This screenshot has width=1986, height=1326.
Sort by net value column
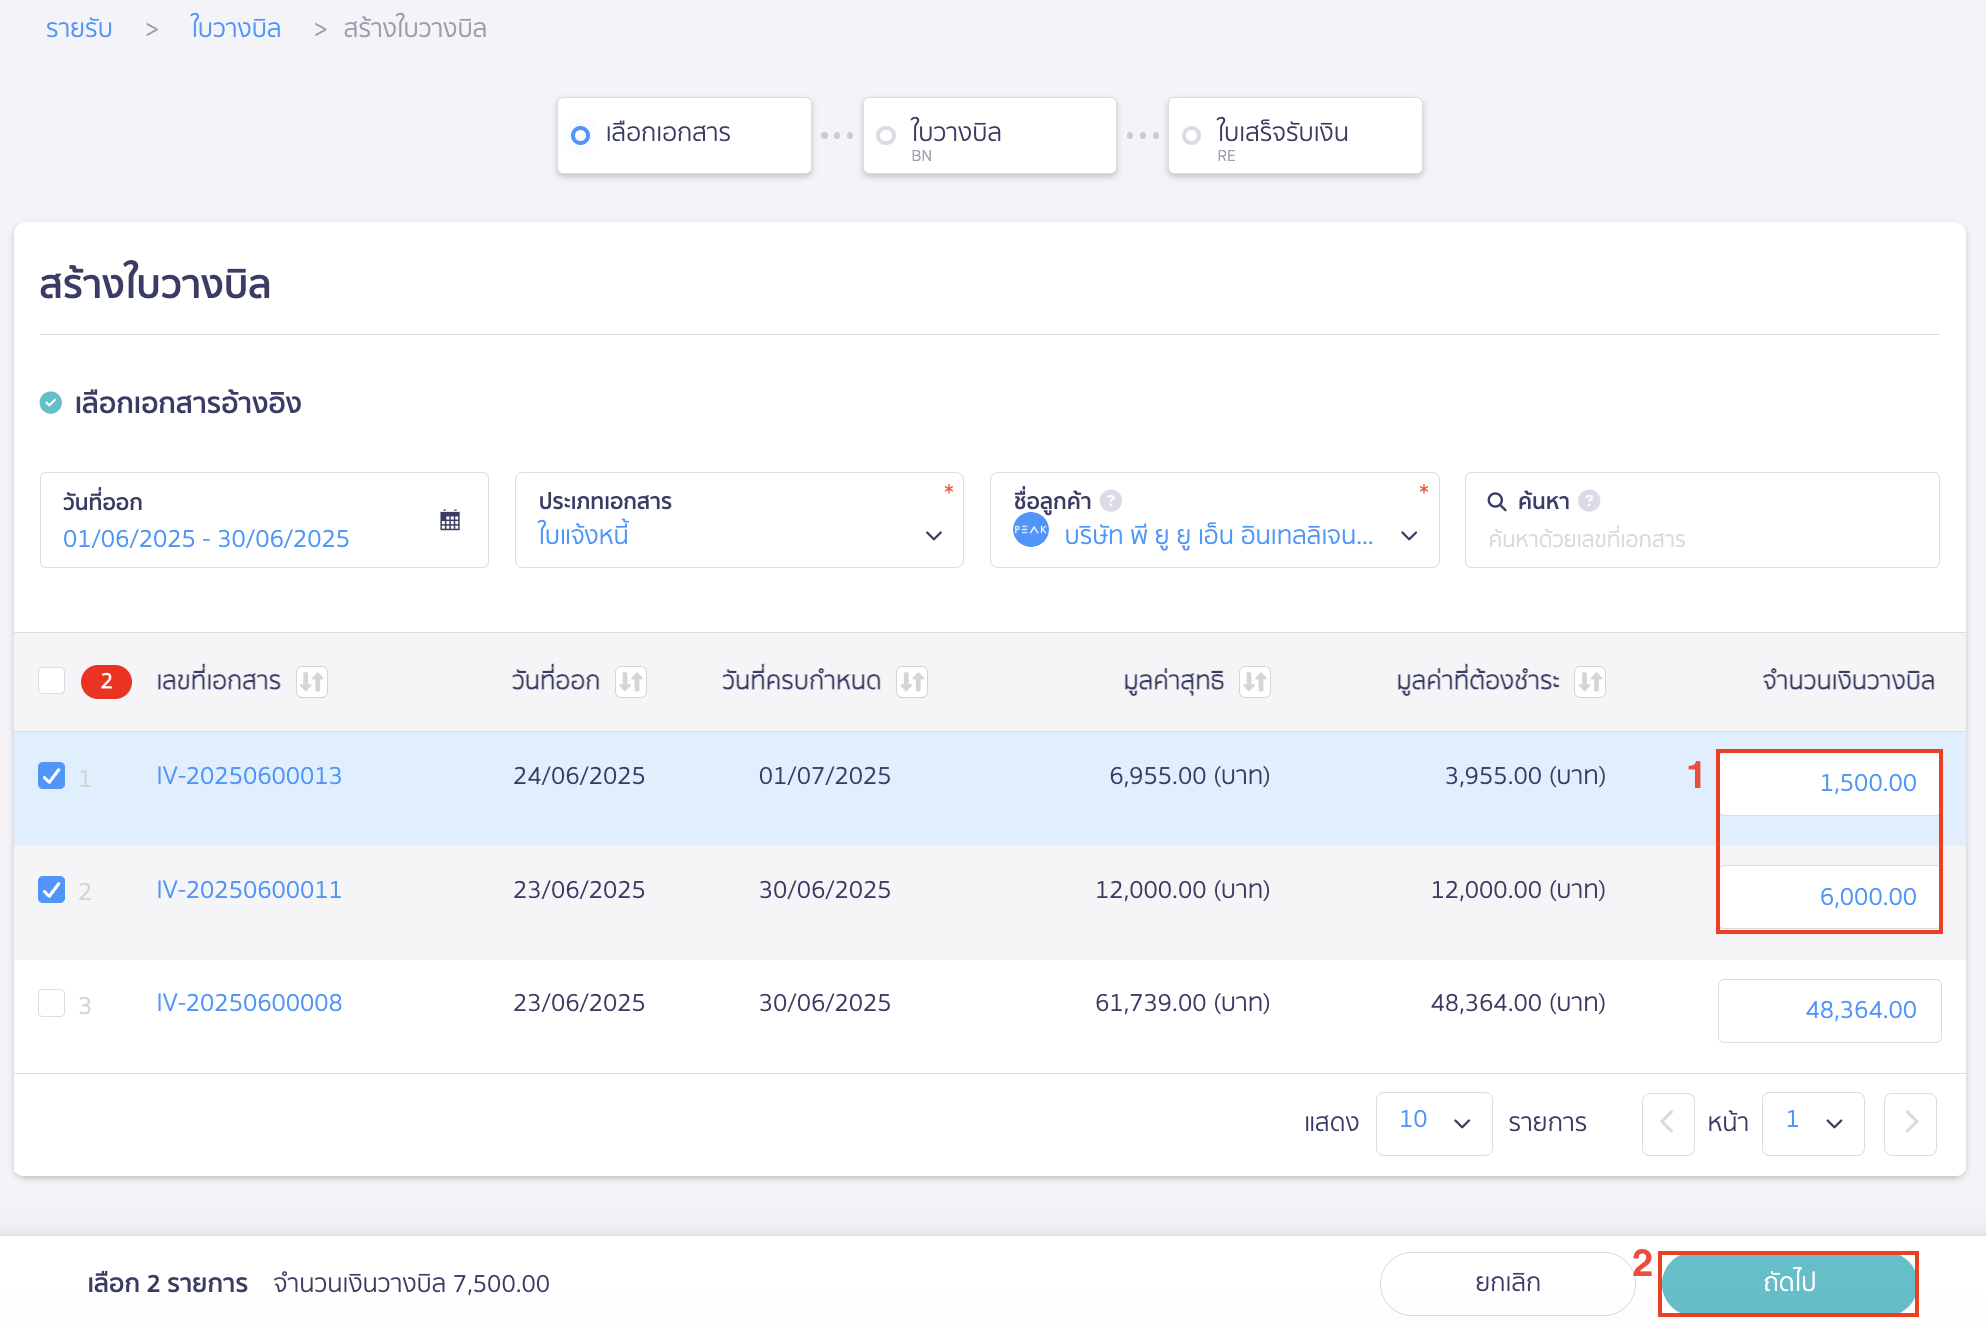tap(1254, 682)
